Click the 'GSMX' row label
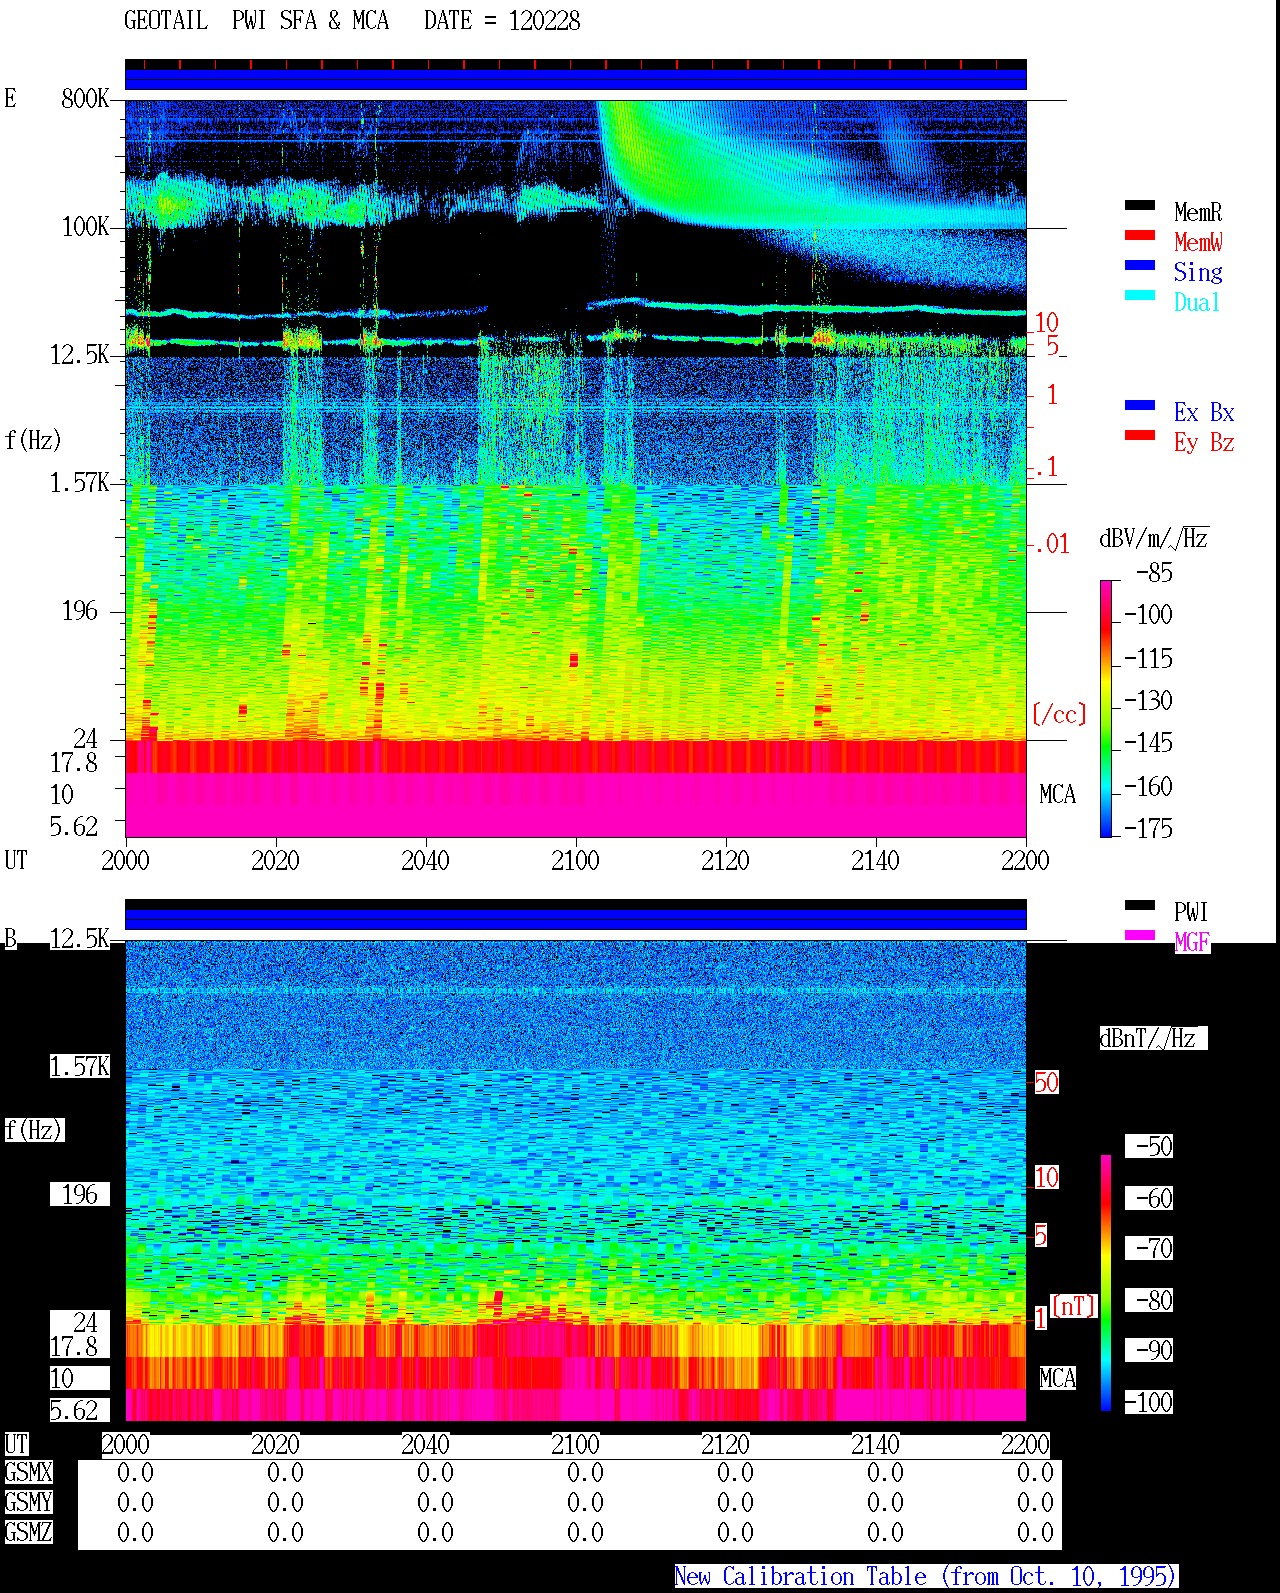The image size is (1280, 1593). click(x=29, y=1473)
